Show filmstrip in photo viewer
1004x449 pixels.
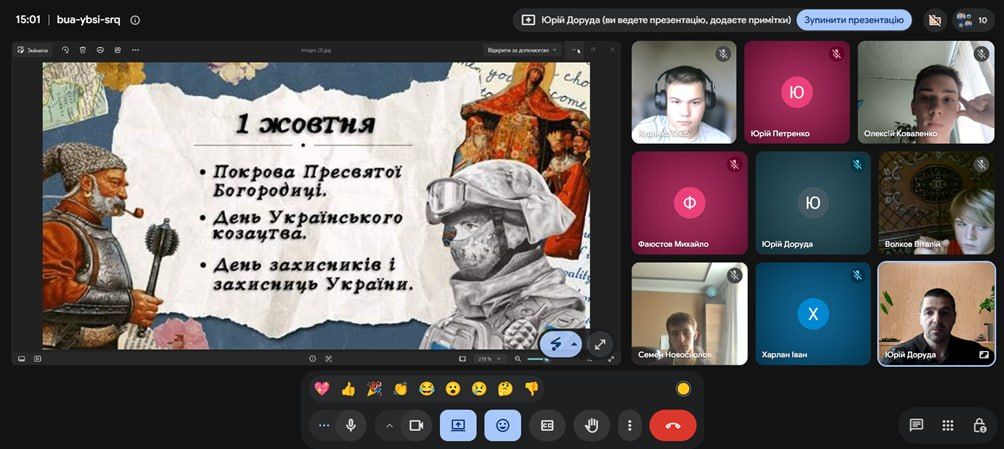(x=21, y=359)
